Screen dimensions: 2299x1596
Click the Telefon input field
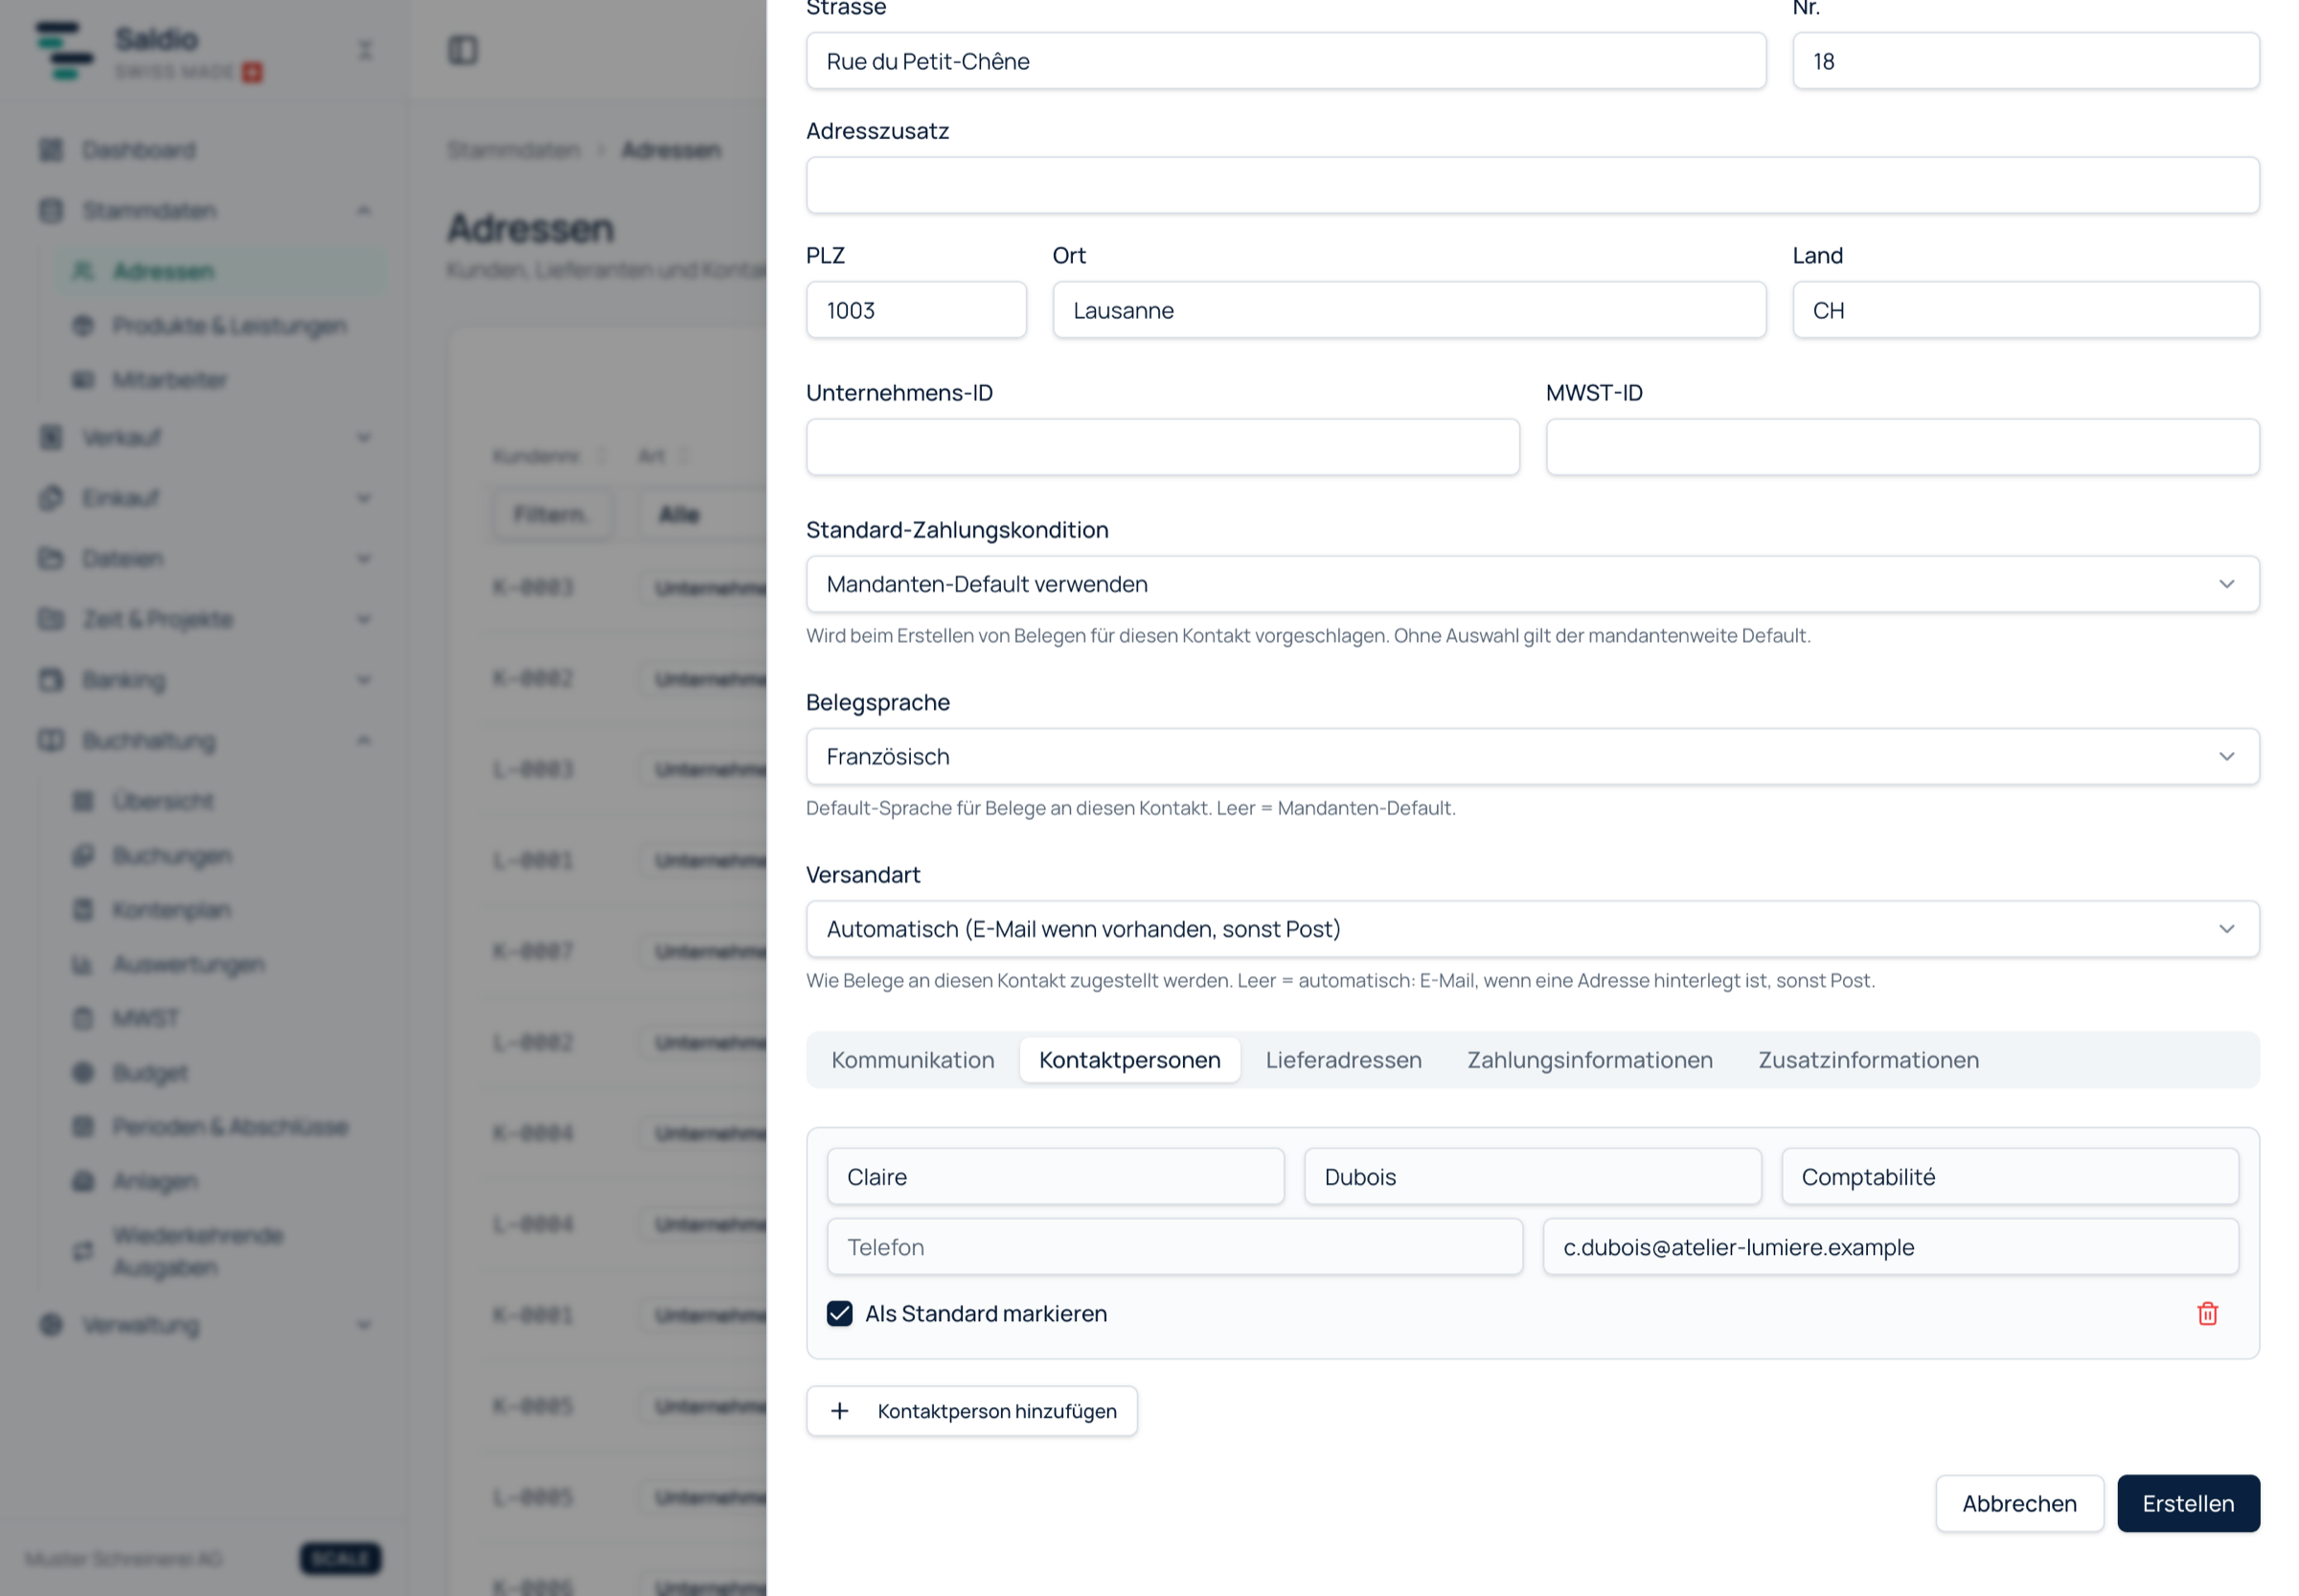click(x=1174, y=1247)
